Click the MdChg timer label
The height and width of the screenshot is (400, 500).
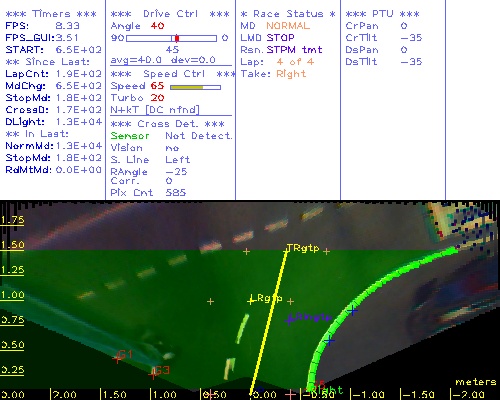25,86
